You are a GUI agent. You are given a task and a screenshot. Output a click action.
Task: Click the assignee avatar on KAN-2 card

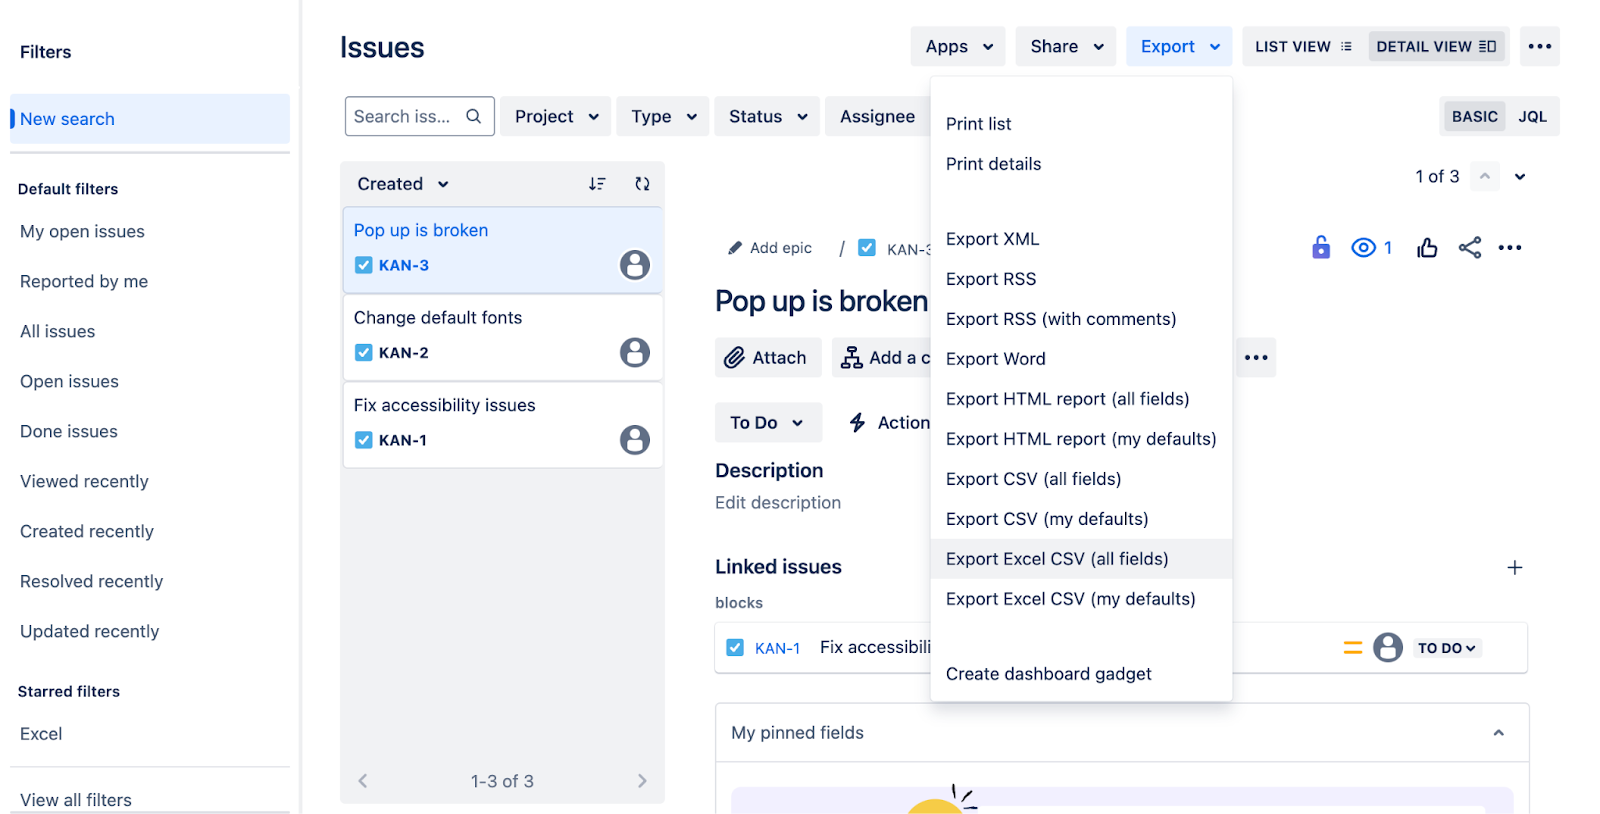coord(635,352)
